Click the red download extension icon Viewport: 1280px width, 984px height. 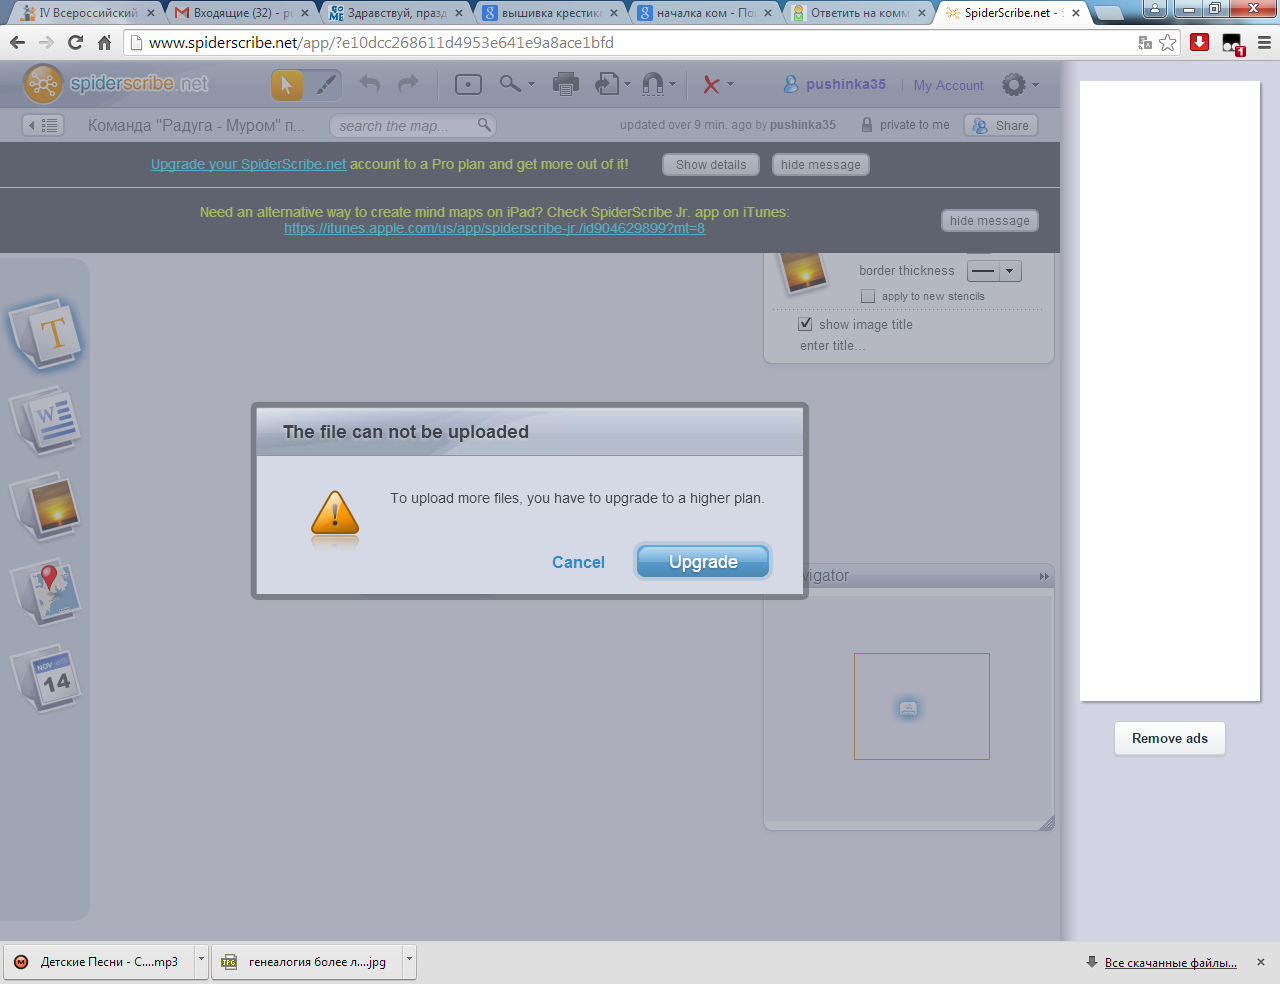point(1200,42)
